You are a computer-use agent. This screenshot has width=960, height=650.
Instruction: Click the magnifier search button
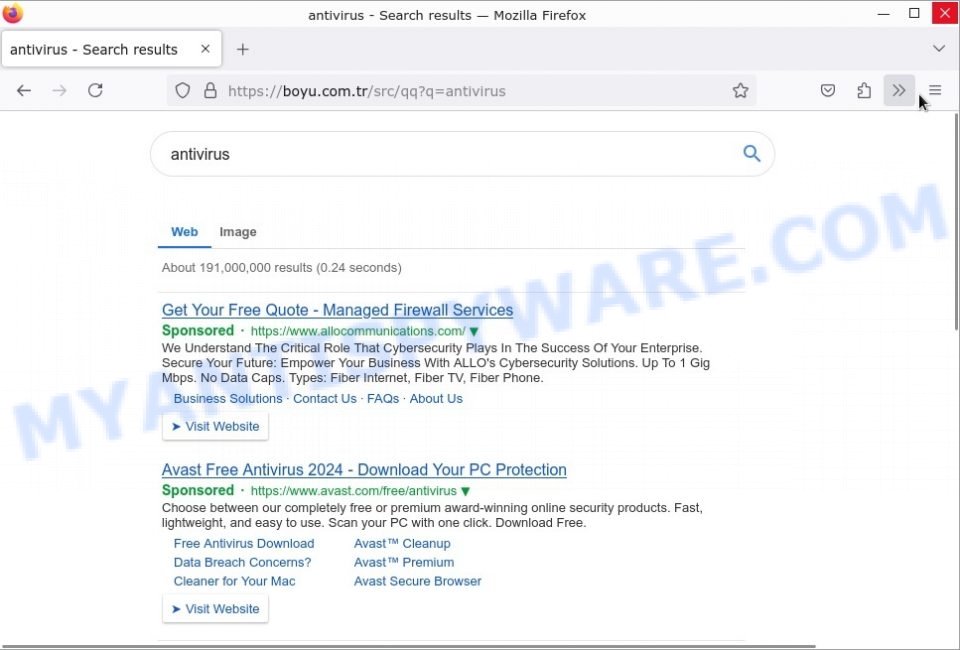[x=751, y=153]
